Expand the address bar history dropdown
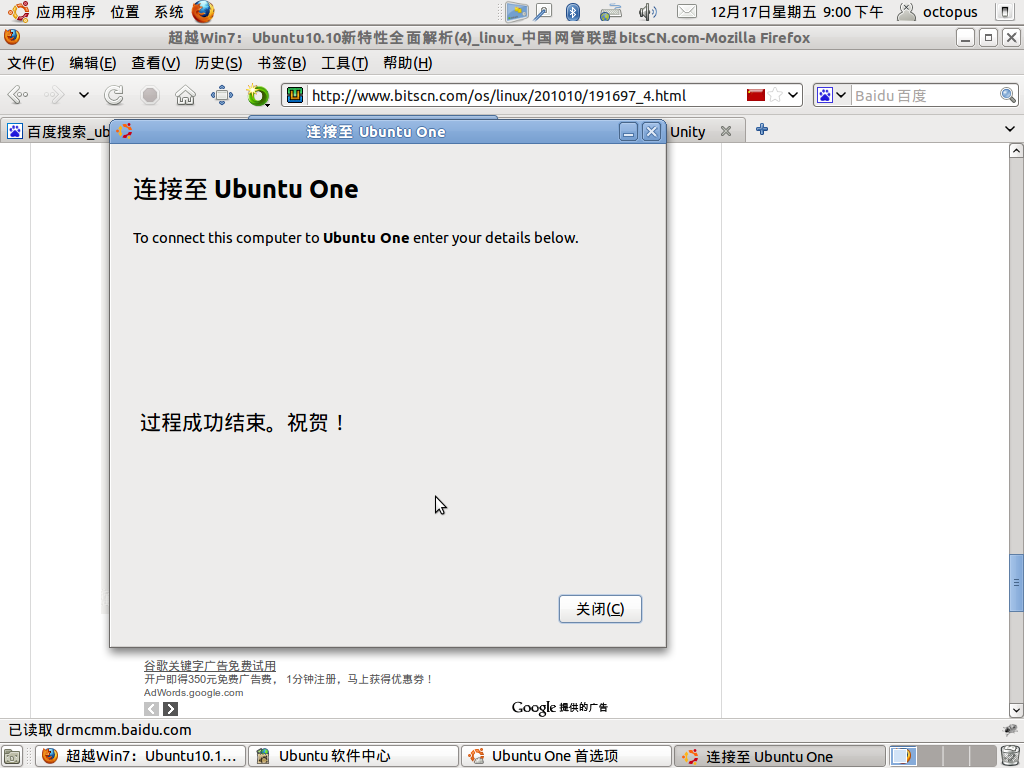This screenshot has height=768, width=1024. 793,95
